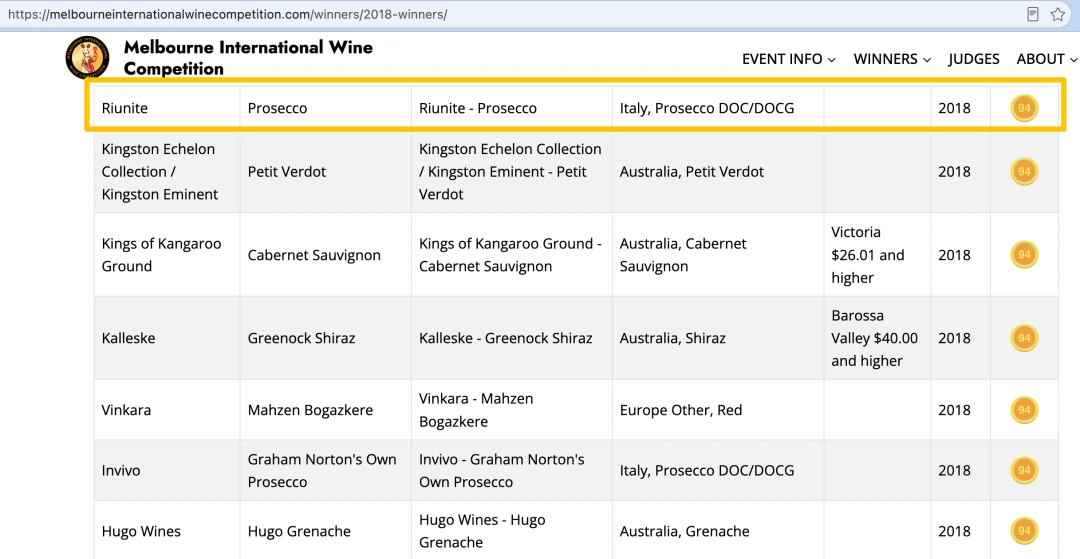The height and width of the screenshot is (559, 1080).
Task: Select the 'Australia, Petit Verdot' cell
Action: click(718, 171)
